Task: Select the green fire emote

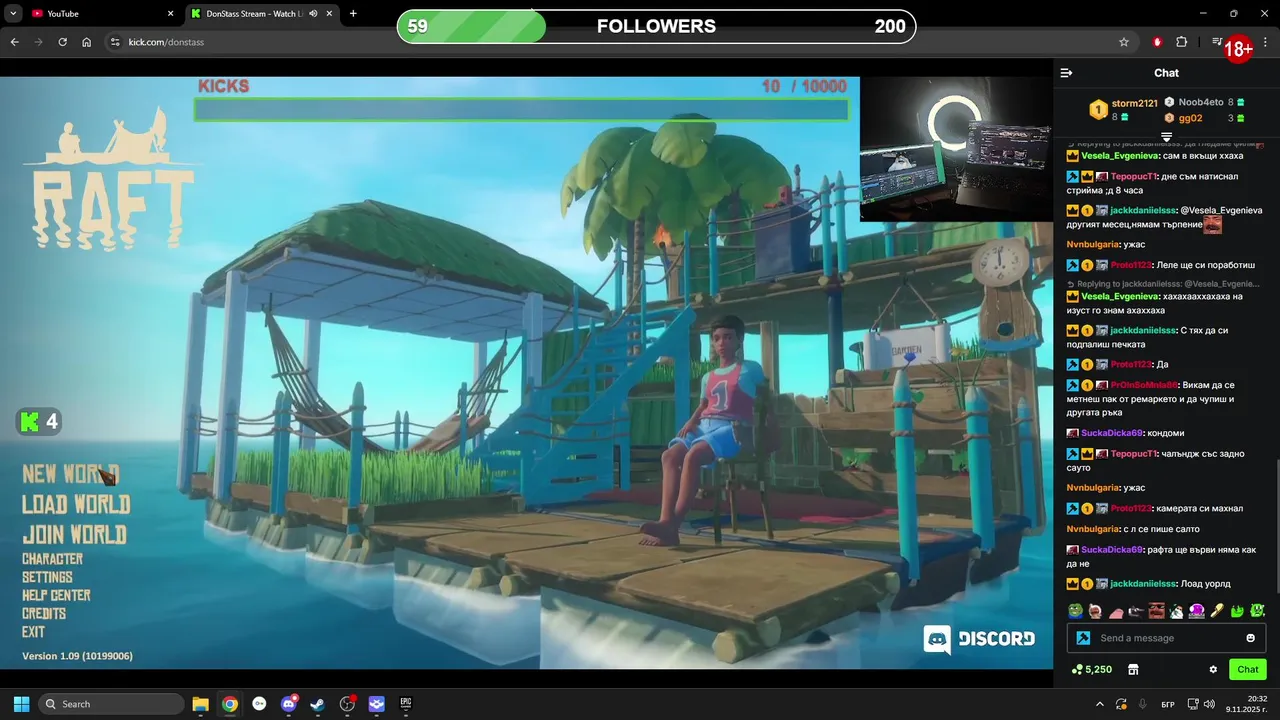Action: 1236,610
